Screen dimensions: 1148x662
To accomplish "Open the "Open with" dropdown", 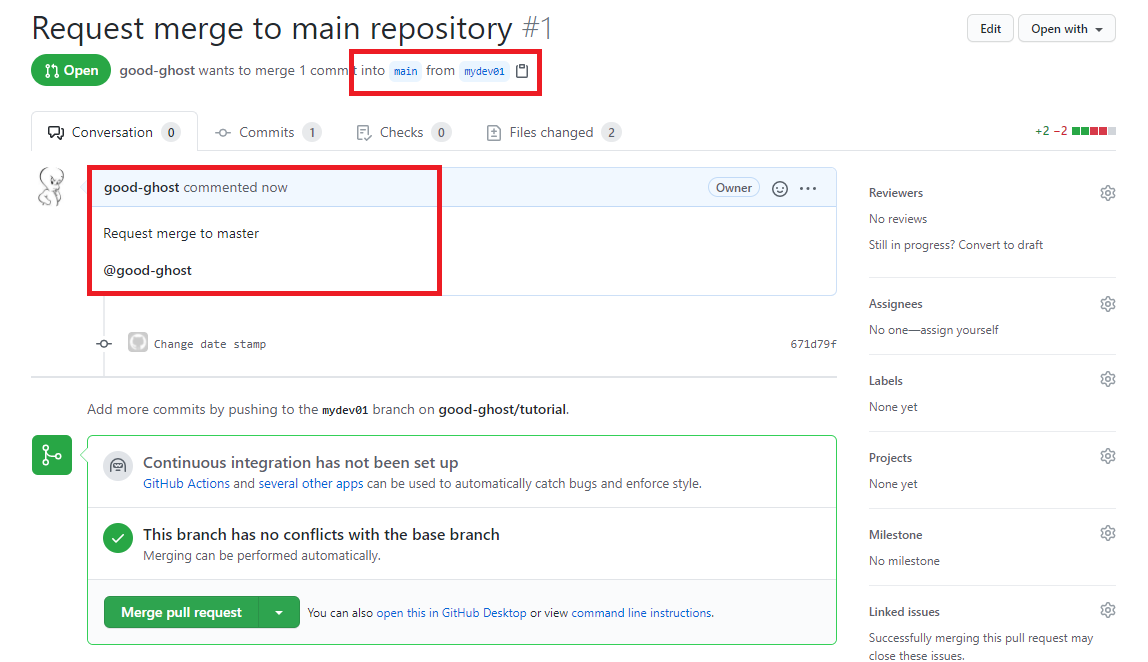I will (1066, 28).
